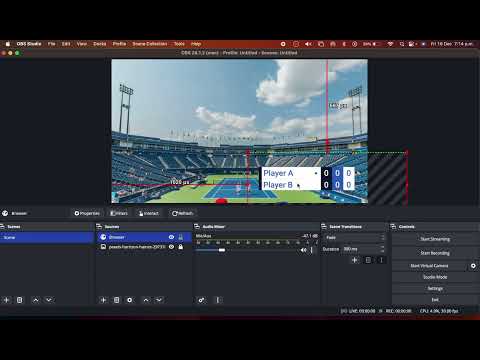Click the Exit button
This screenshot has width=480, height=360.
click(x=435, y=300)
